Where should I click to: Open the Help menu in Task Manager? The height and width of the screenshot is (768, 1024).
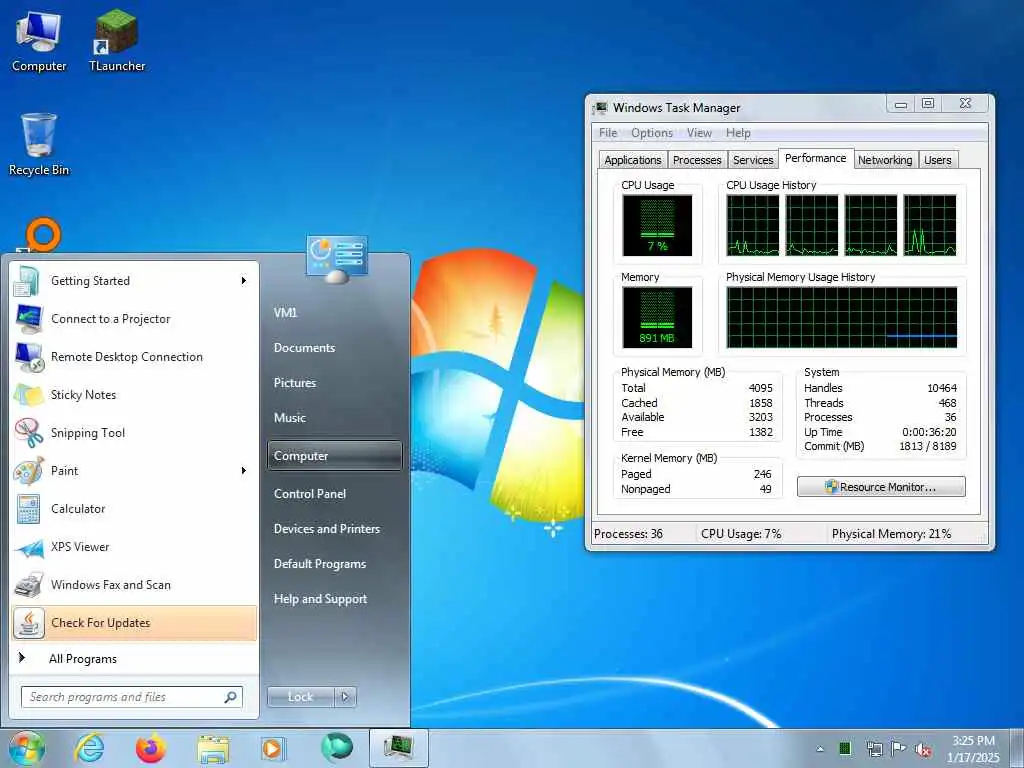point(738,133)
